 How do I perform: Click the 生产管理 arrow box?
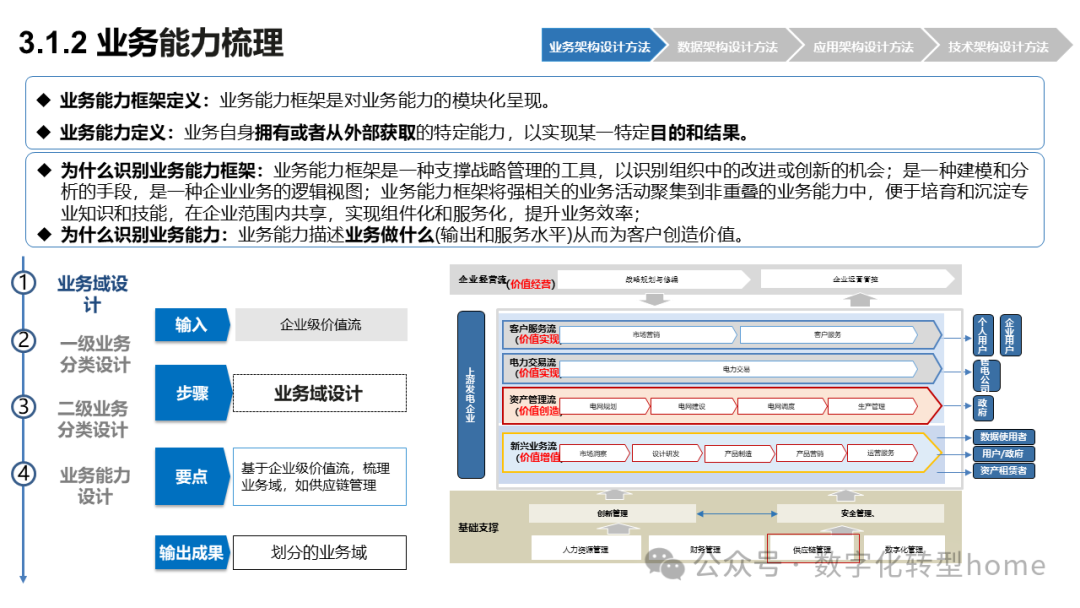[x=872, y=406]
